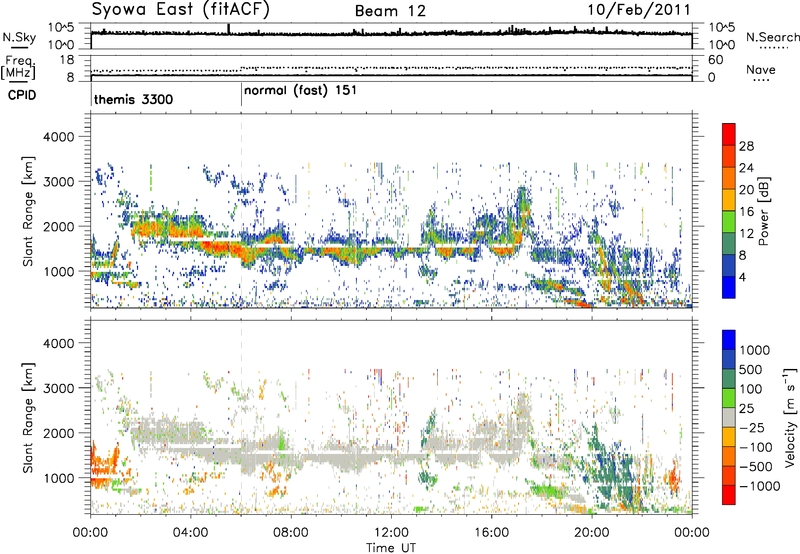Click the "60" Nave axis tick

coord(715,60)
